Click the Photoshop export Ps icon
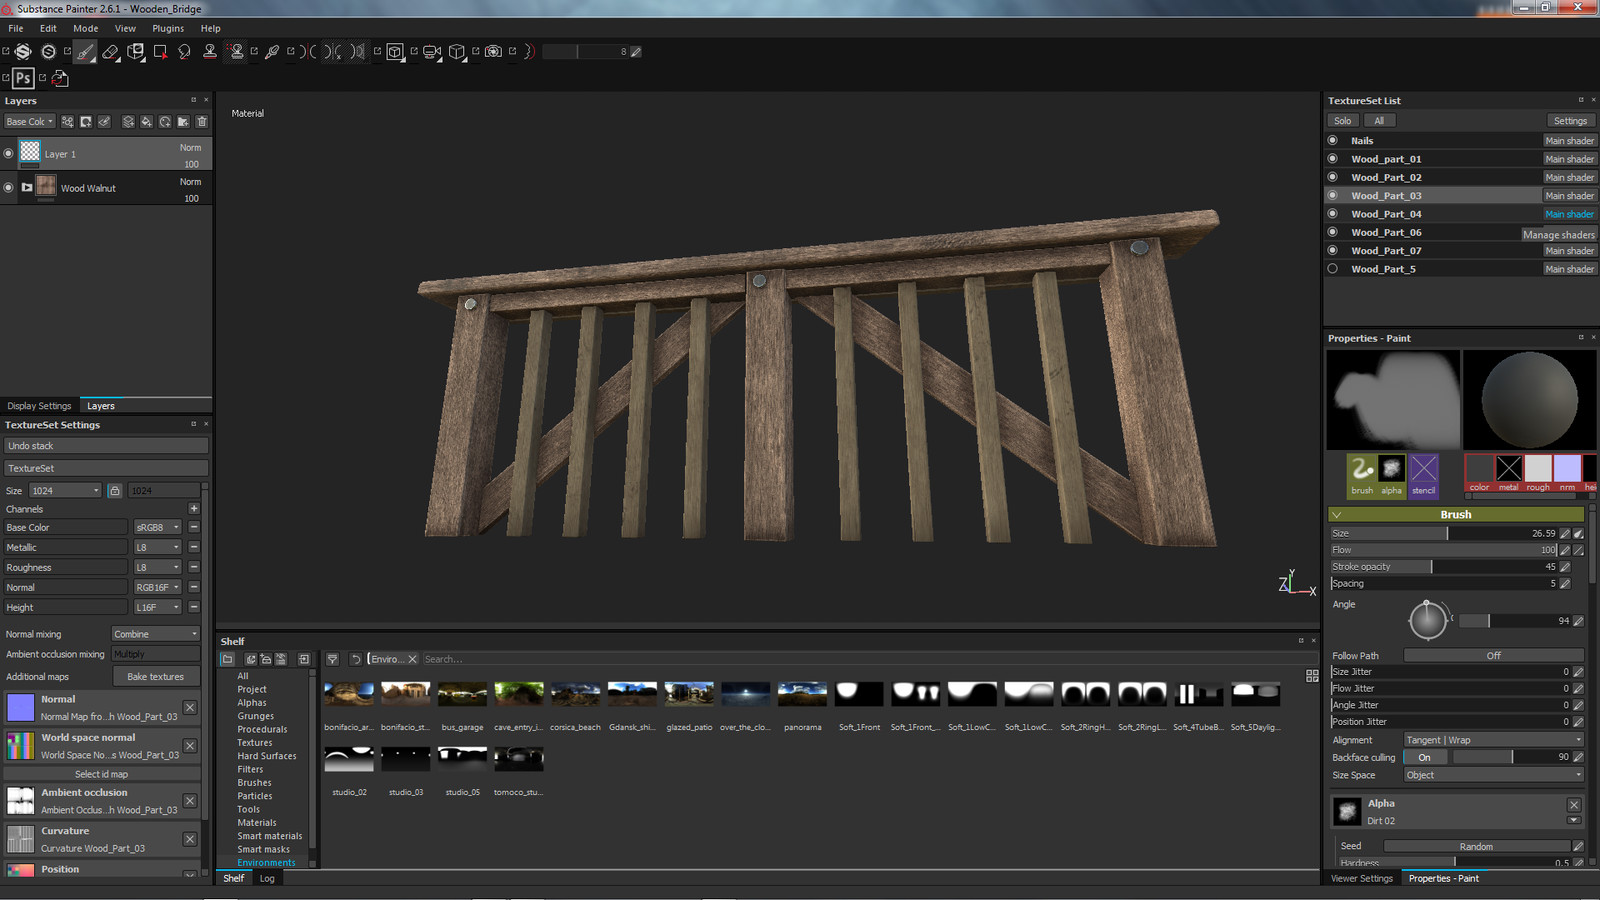Image resolution: width=1600 pixels, height=900 pixels. [23, 78]
